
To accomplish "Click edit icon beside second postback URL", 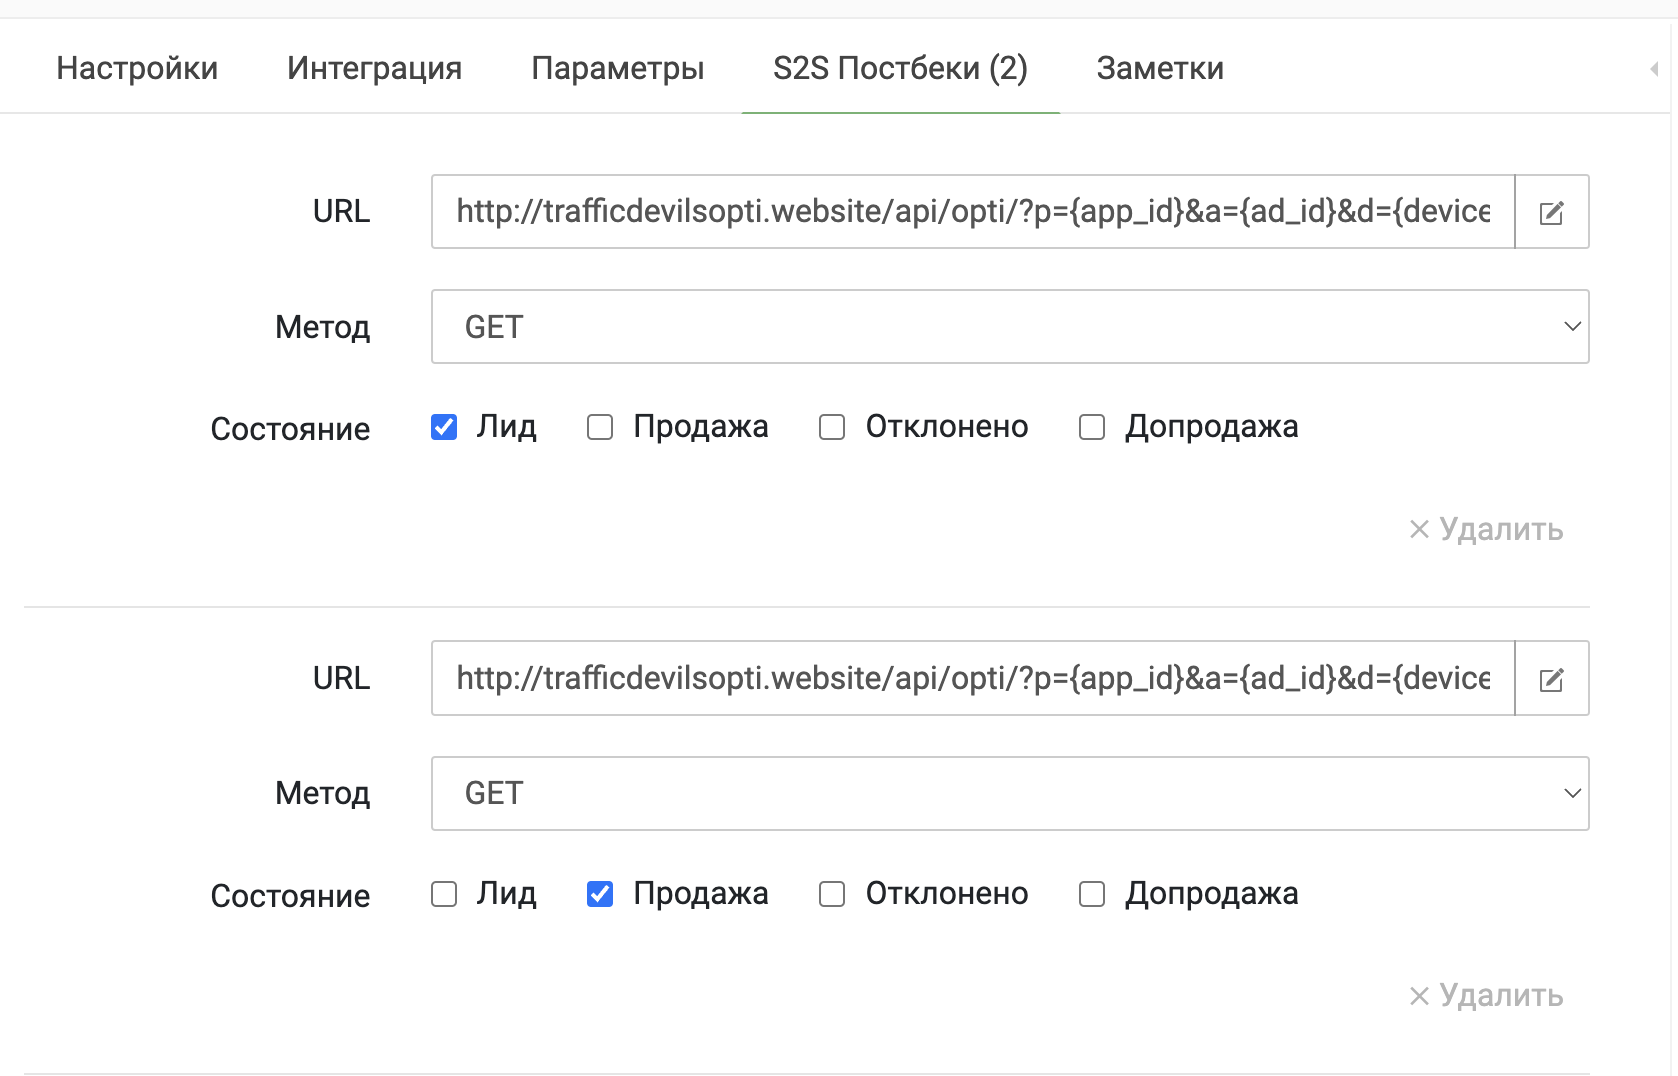I will coord(1551,679).
